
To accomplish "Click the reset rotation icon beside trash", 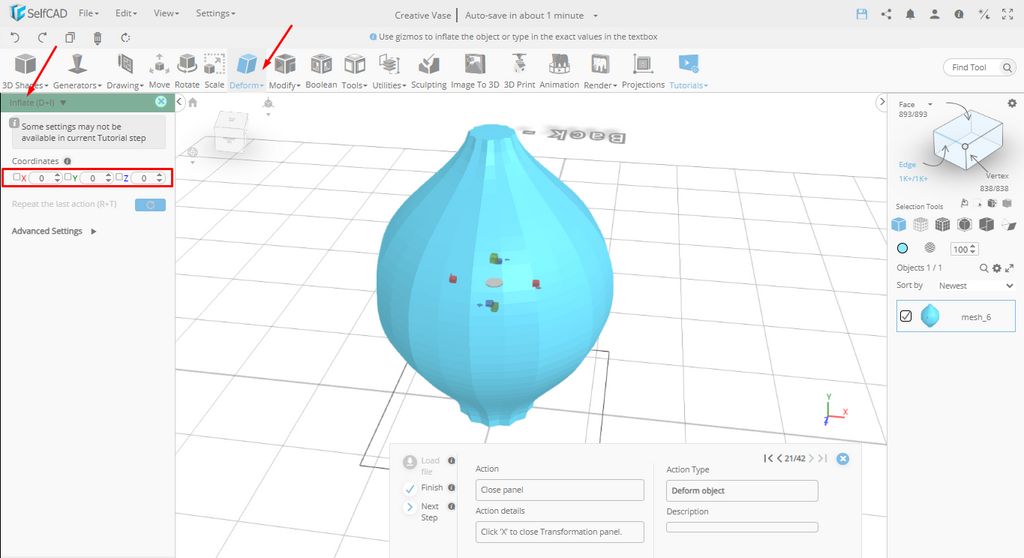I will (125, 38).
